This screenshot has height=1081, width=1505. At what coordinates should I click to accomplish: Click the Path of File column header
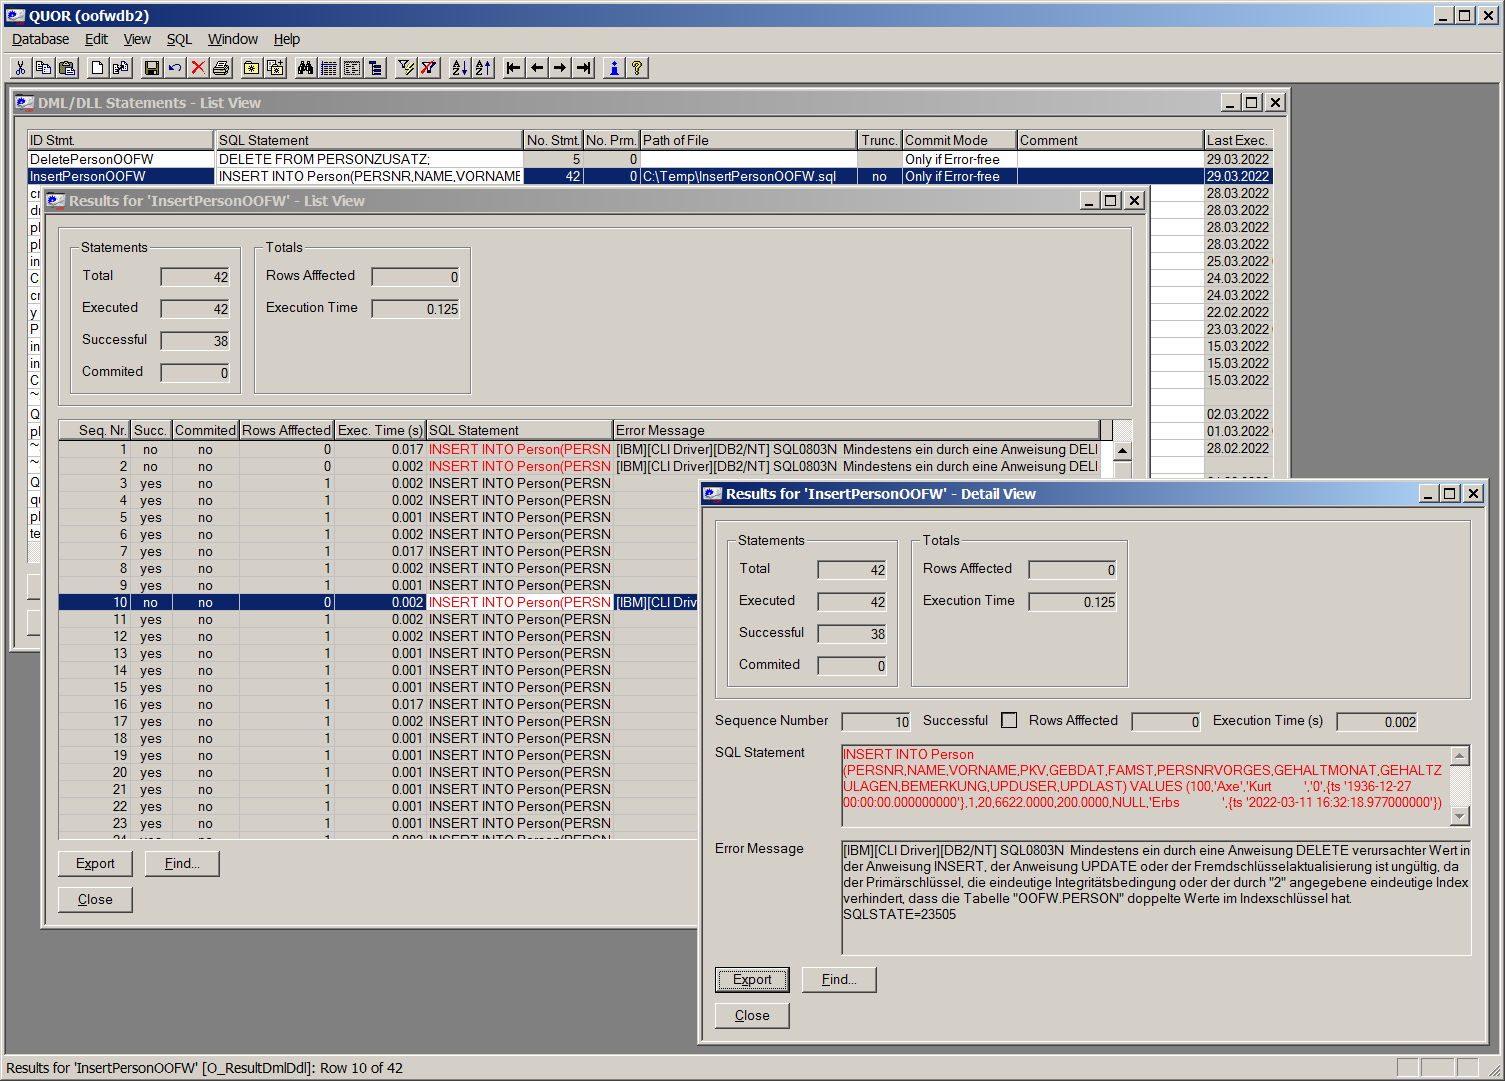click(749, 140)
